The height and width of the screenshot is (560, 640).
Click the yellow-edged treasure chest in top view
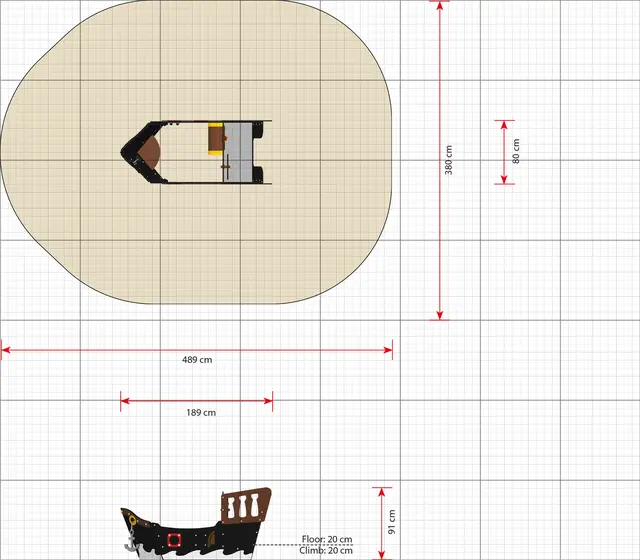215,138
